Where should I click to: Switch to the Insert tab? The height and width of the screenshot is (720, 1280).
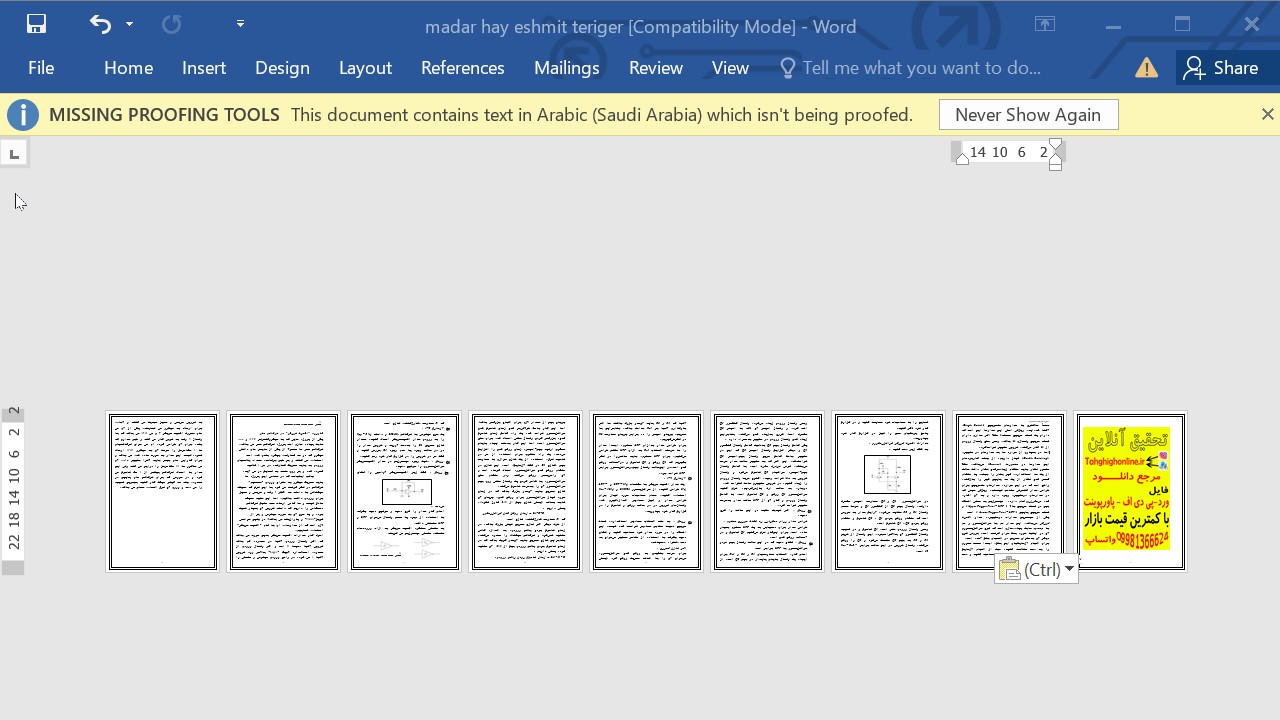(x=204, y=68)
